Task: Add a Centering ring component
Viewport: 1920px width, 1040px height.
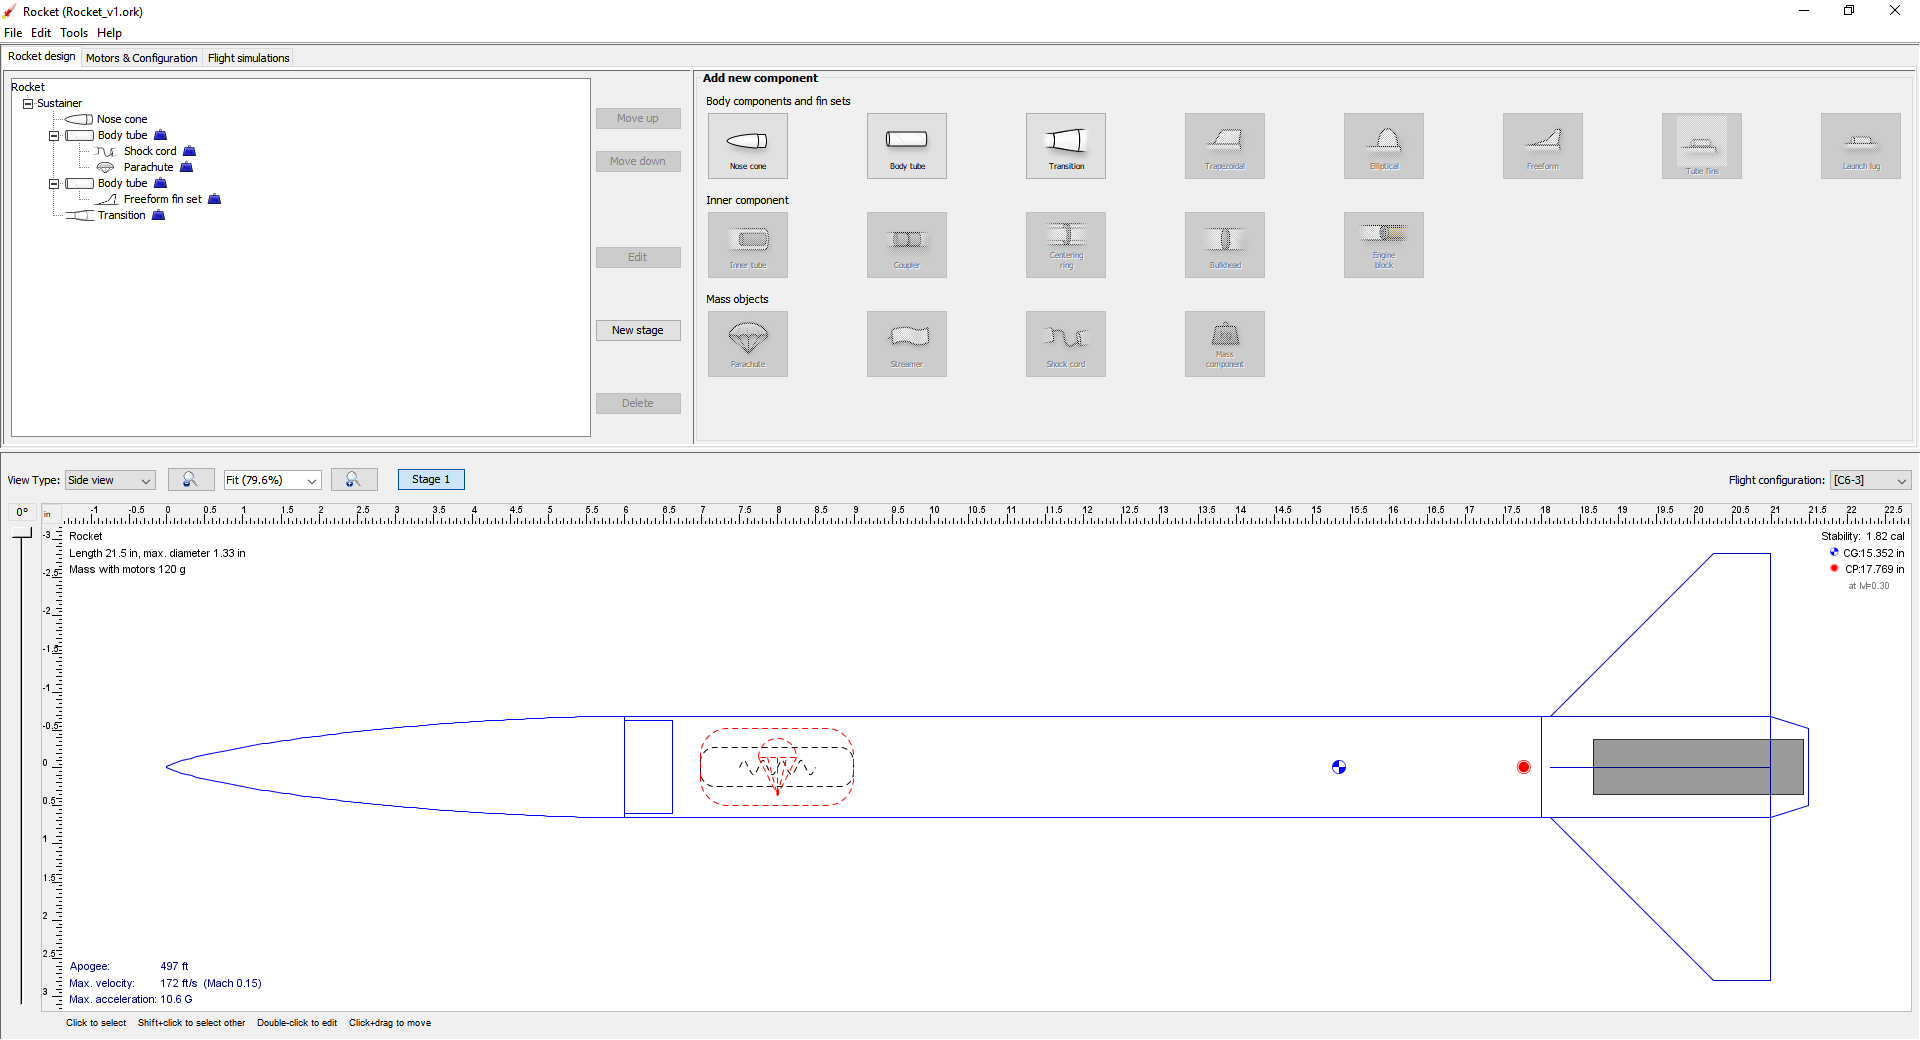Action: (x=1065, y=245)
